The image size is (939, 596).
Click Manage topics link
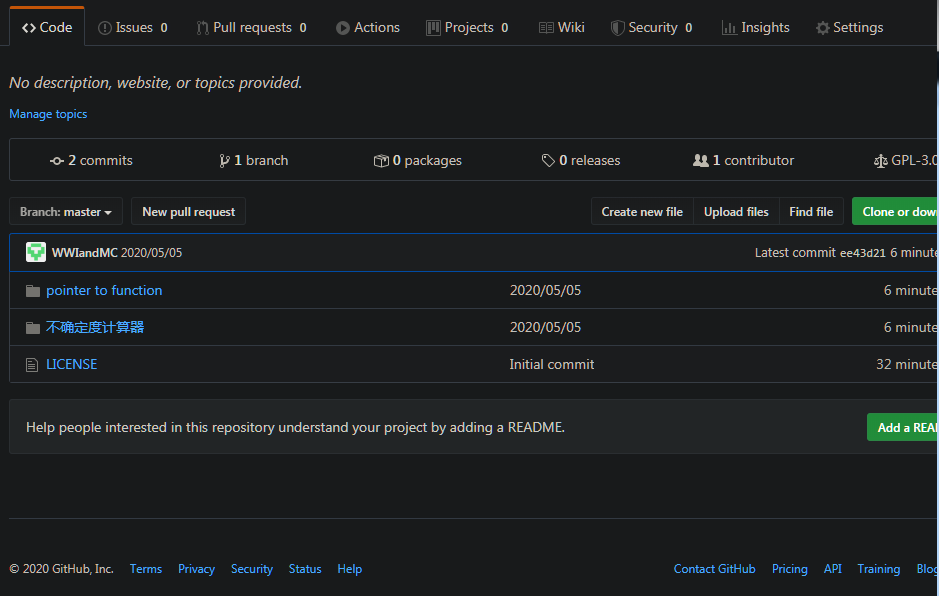coord(48,114)
